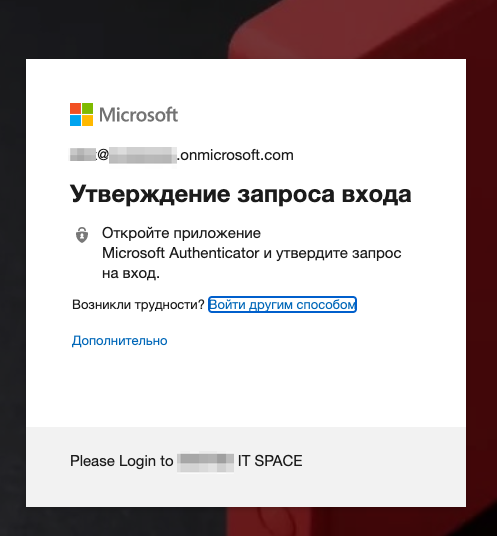Open the 'Дополнительно' link
This screenshot has width=497, height=536.
click(x=120, y=340)
